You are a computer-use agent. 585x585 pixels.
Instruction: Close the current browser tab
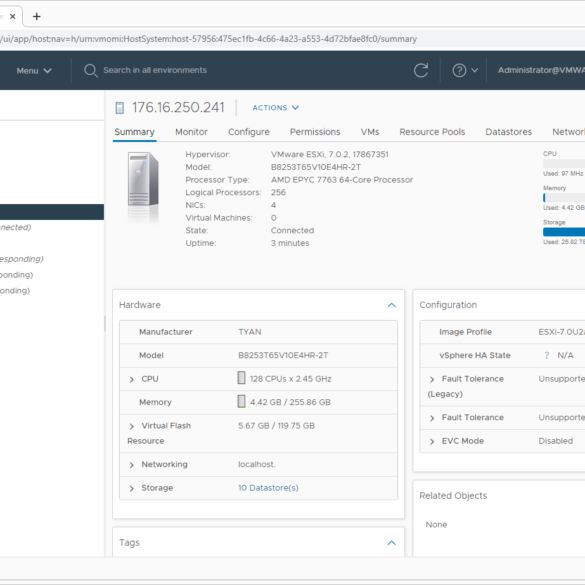coord(13,16)
